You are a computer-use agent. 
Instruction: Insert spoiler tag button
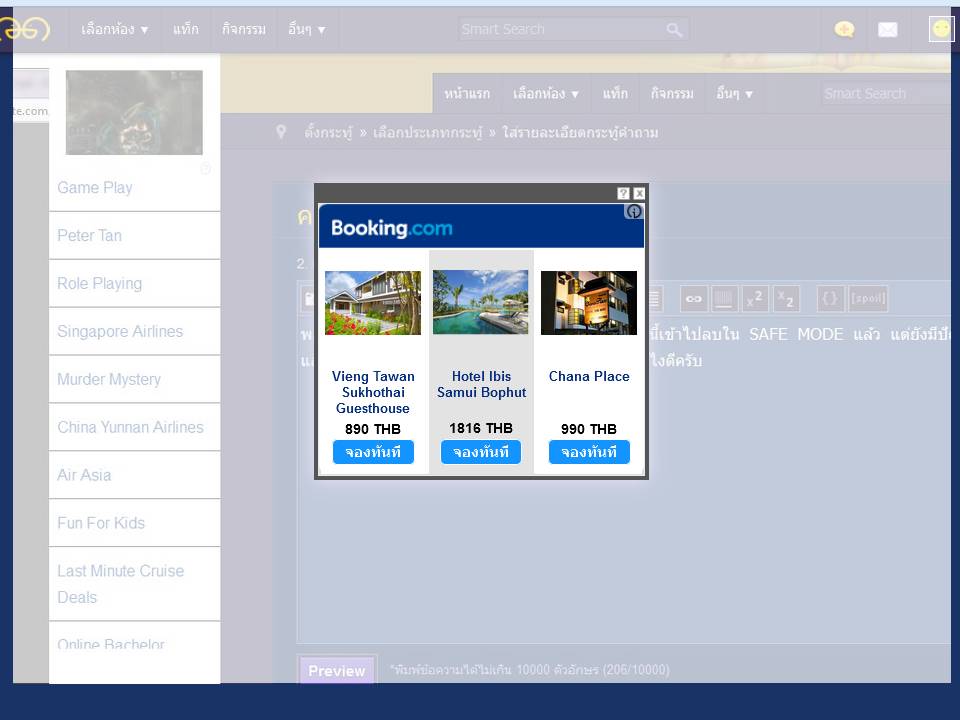coord(868,299)
